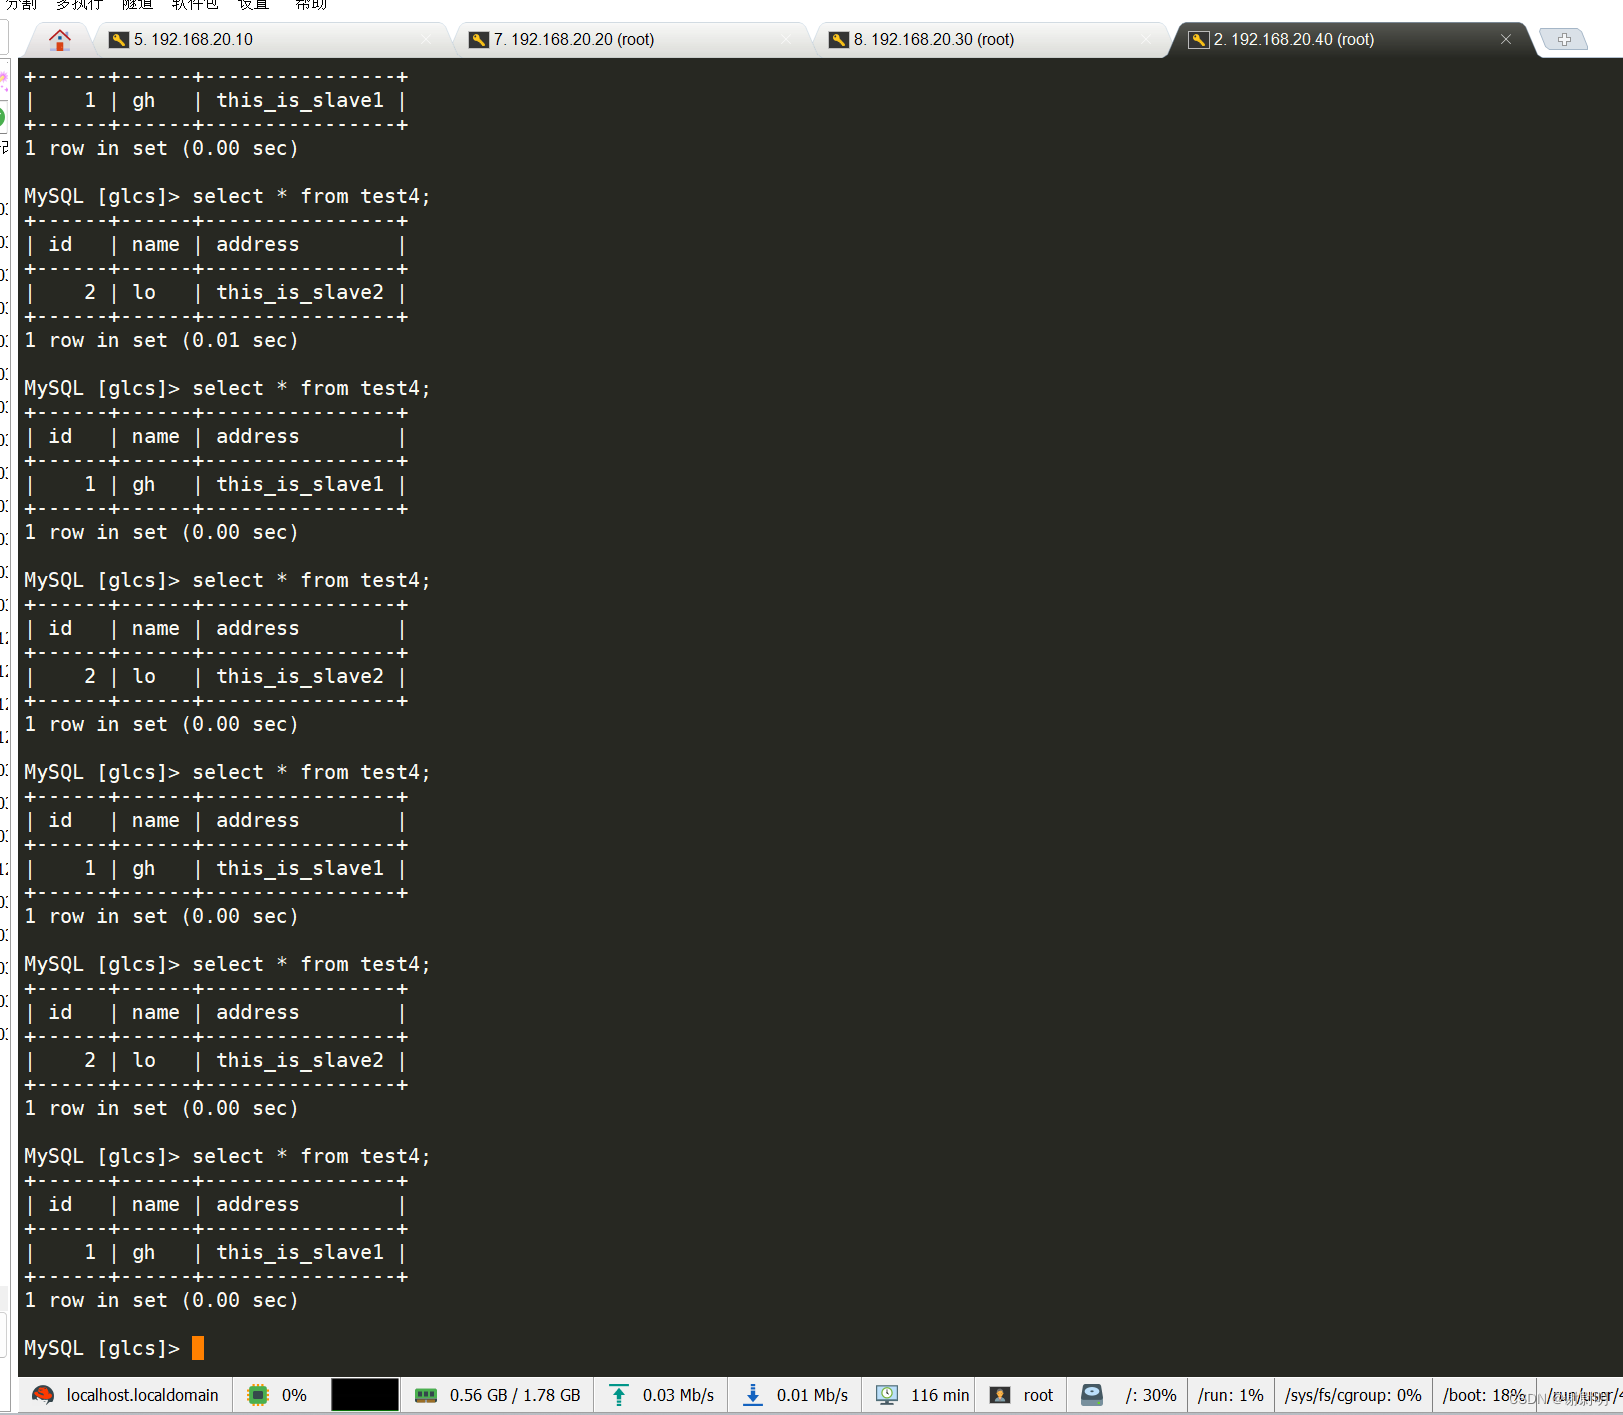
Task: Click the CPU chip icon showing 0%
Action: point(258,1395)
